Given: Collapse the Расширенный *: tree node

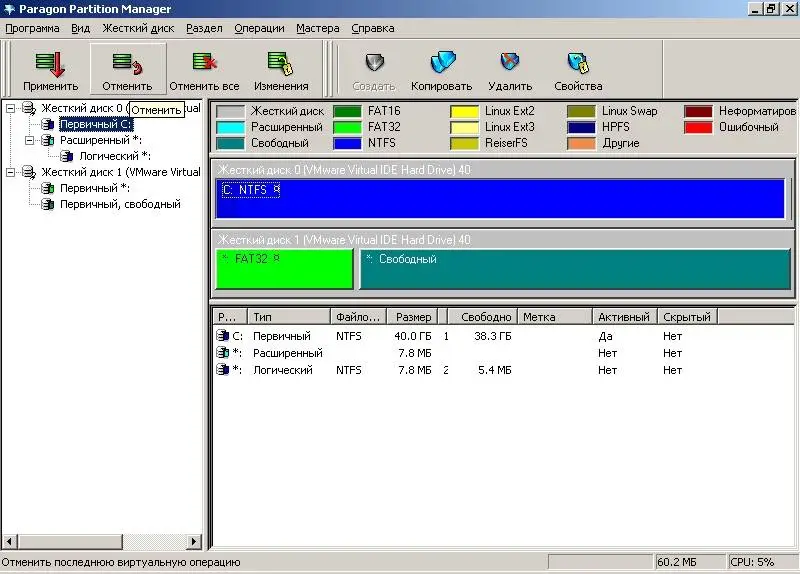Looking at the screenshot, I should [x=29, y=140].
